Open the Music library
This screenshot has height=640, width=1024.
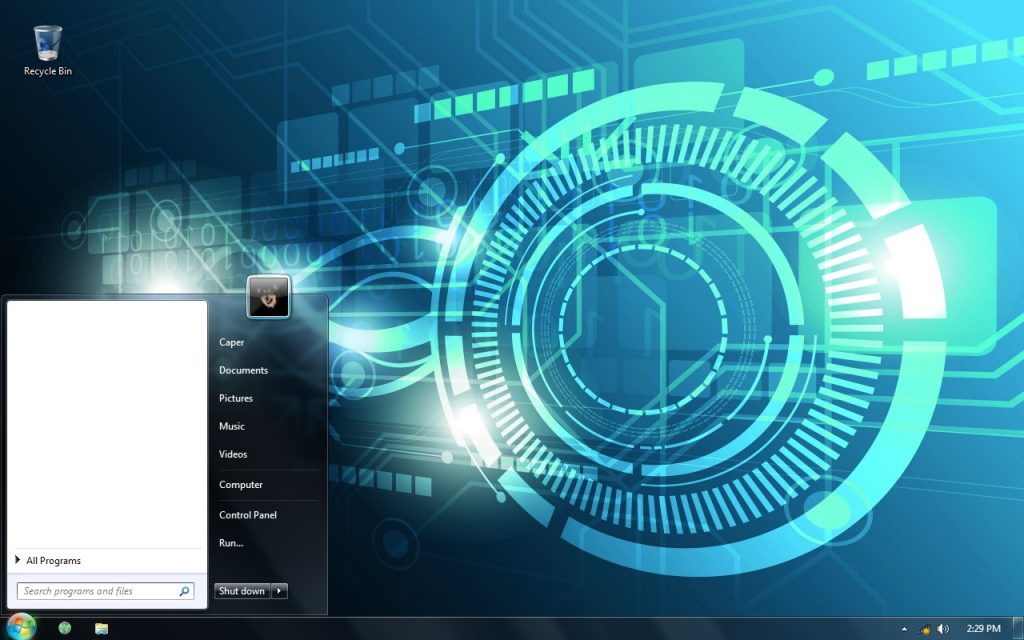(232, 426)
